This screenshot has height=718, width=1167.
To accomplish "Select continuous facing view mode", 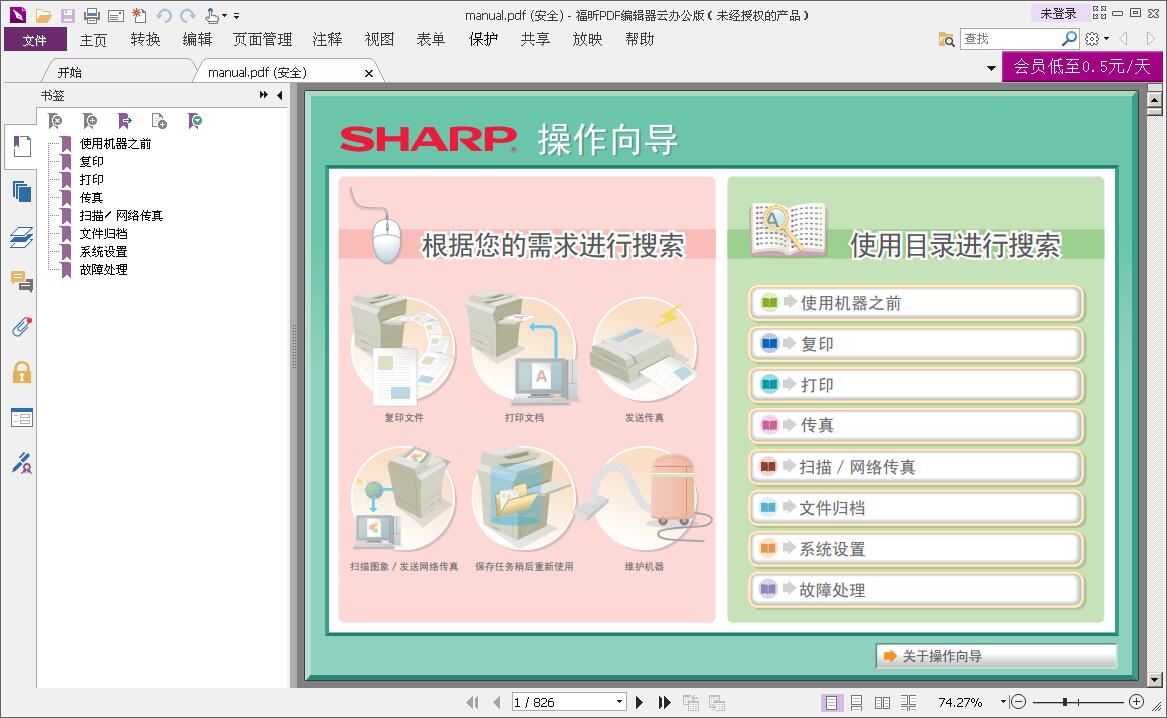I will [908, 702].
